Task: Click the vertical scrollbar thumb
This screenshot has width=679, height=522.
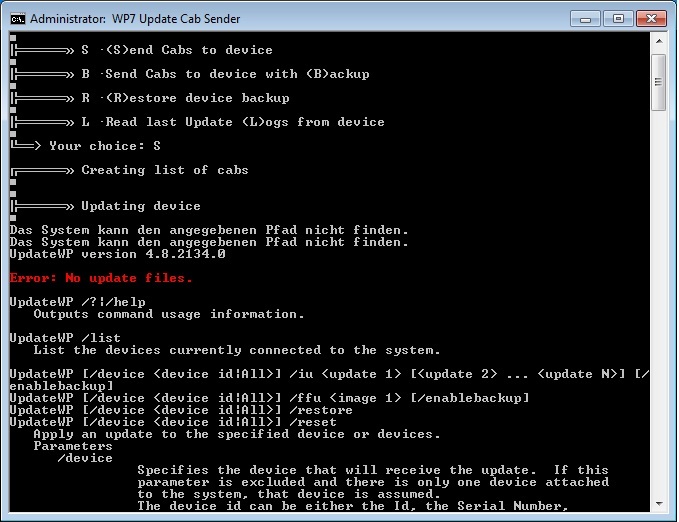Action: click(659, 82)
